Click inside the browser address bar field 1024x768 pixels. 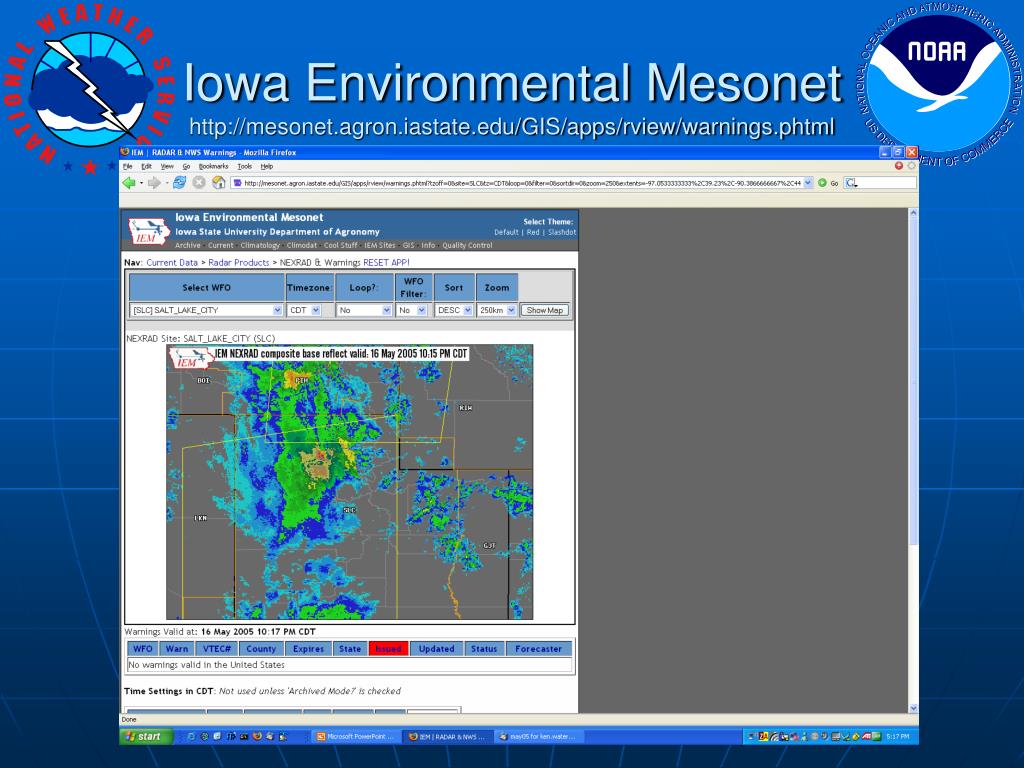(x=522, y=184)
